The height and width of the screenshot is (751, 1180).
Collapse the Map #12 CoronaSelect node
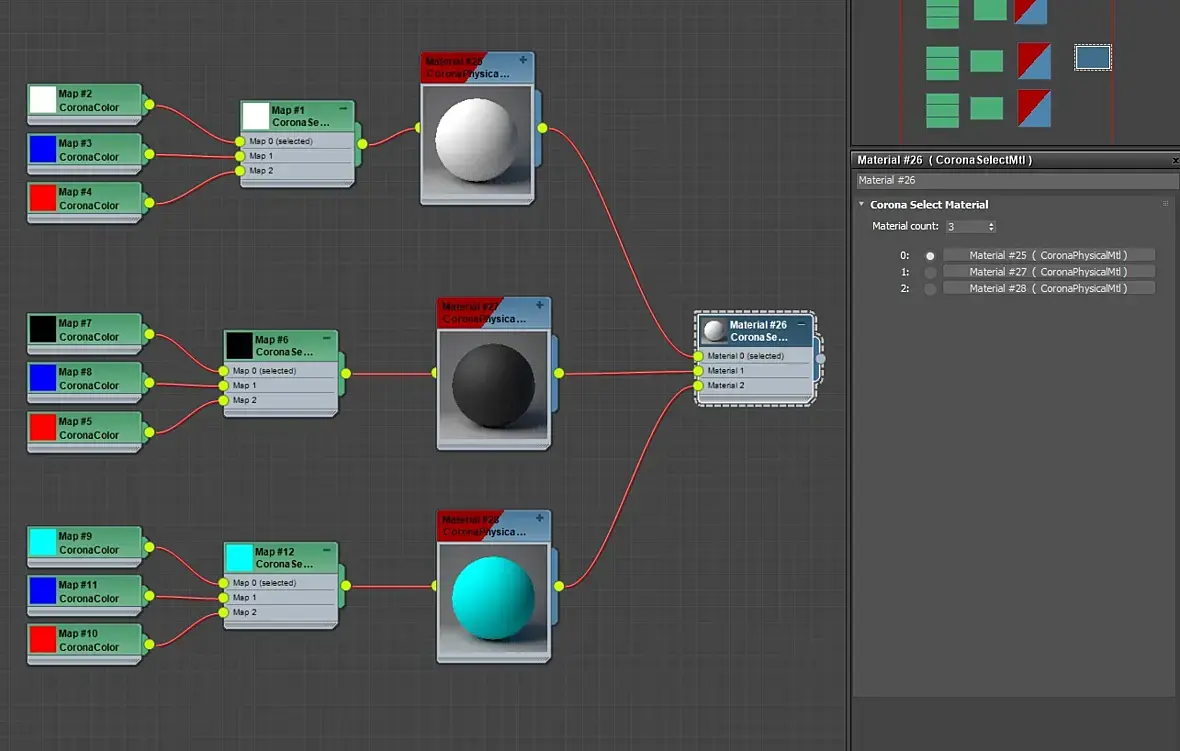327,550
